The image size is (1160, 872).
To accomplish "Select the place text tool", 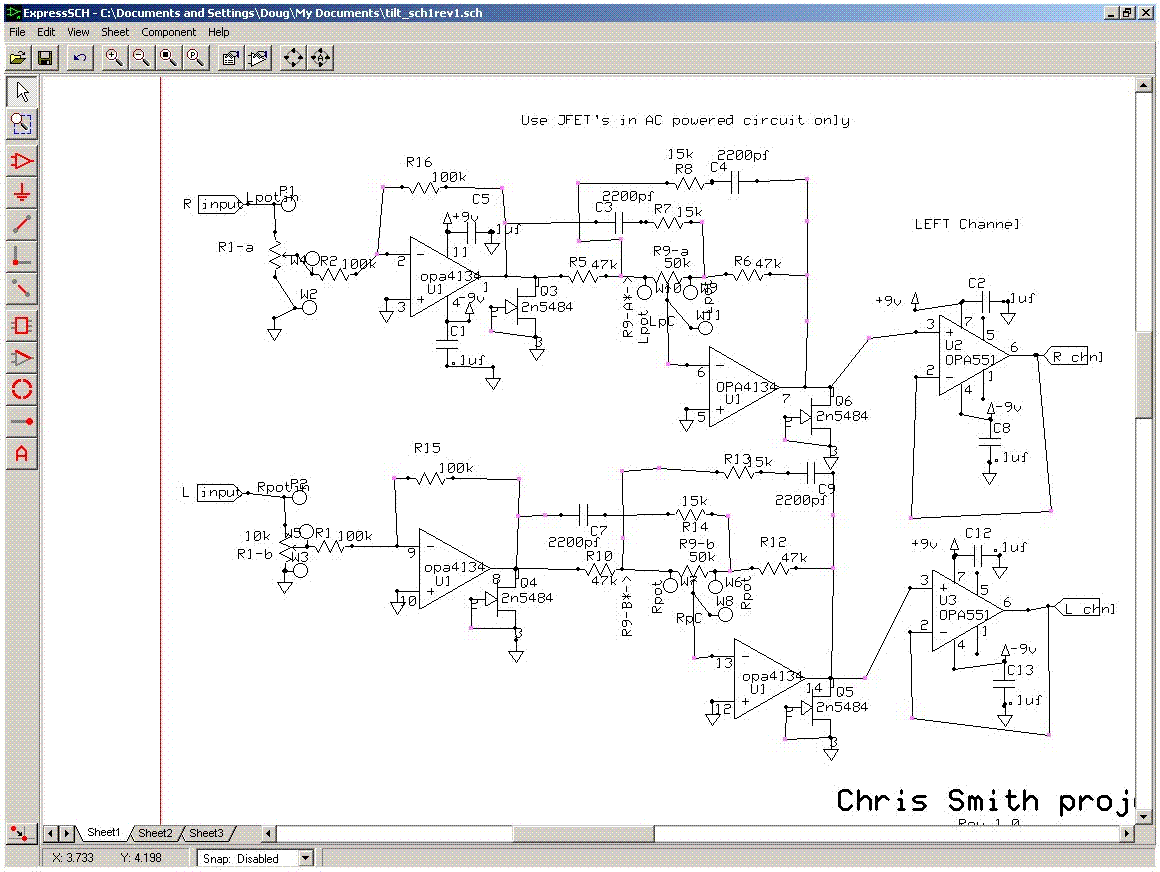I will point(22,453).
